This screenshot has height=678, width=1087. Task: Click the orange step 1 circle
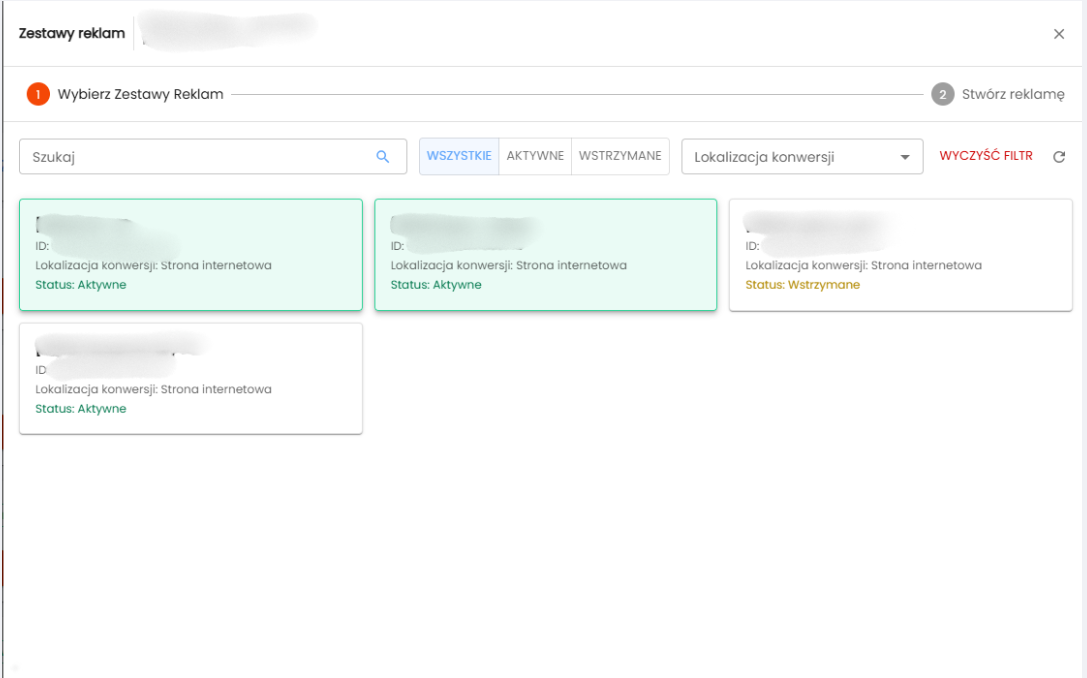(38, 95)
